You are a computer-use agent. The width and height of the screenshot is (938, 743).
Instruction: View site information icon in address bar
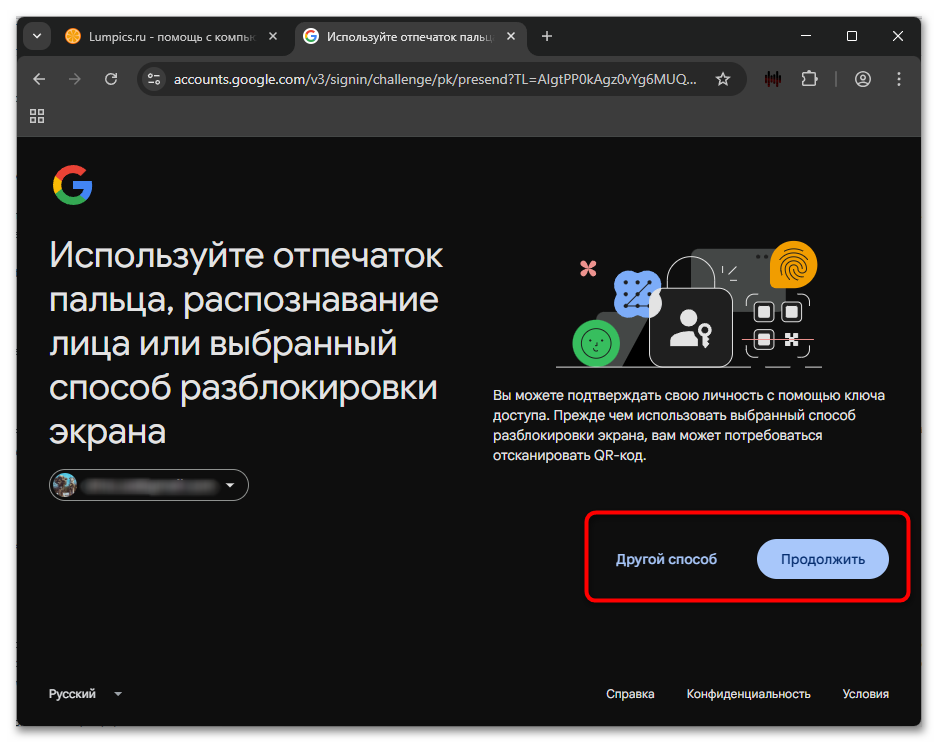[154, 79]
